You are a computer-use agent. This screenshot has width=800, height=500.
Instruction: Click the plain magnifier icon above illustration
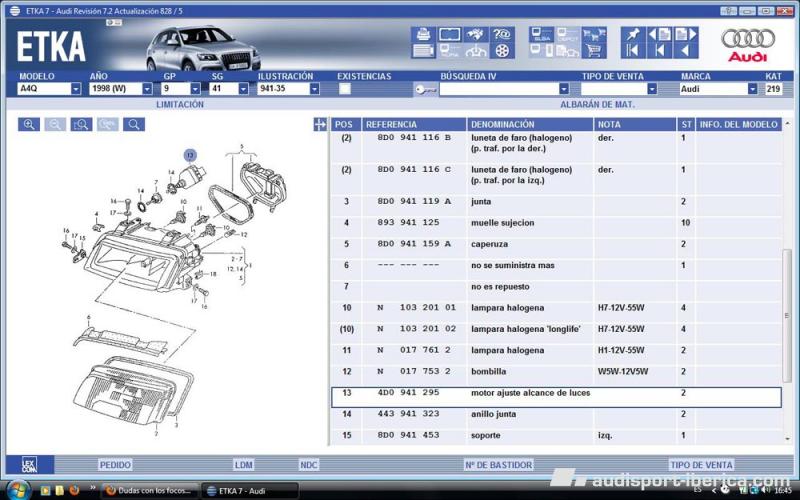click(134, 124)
